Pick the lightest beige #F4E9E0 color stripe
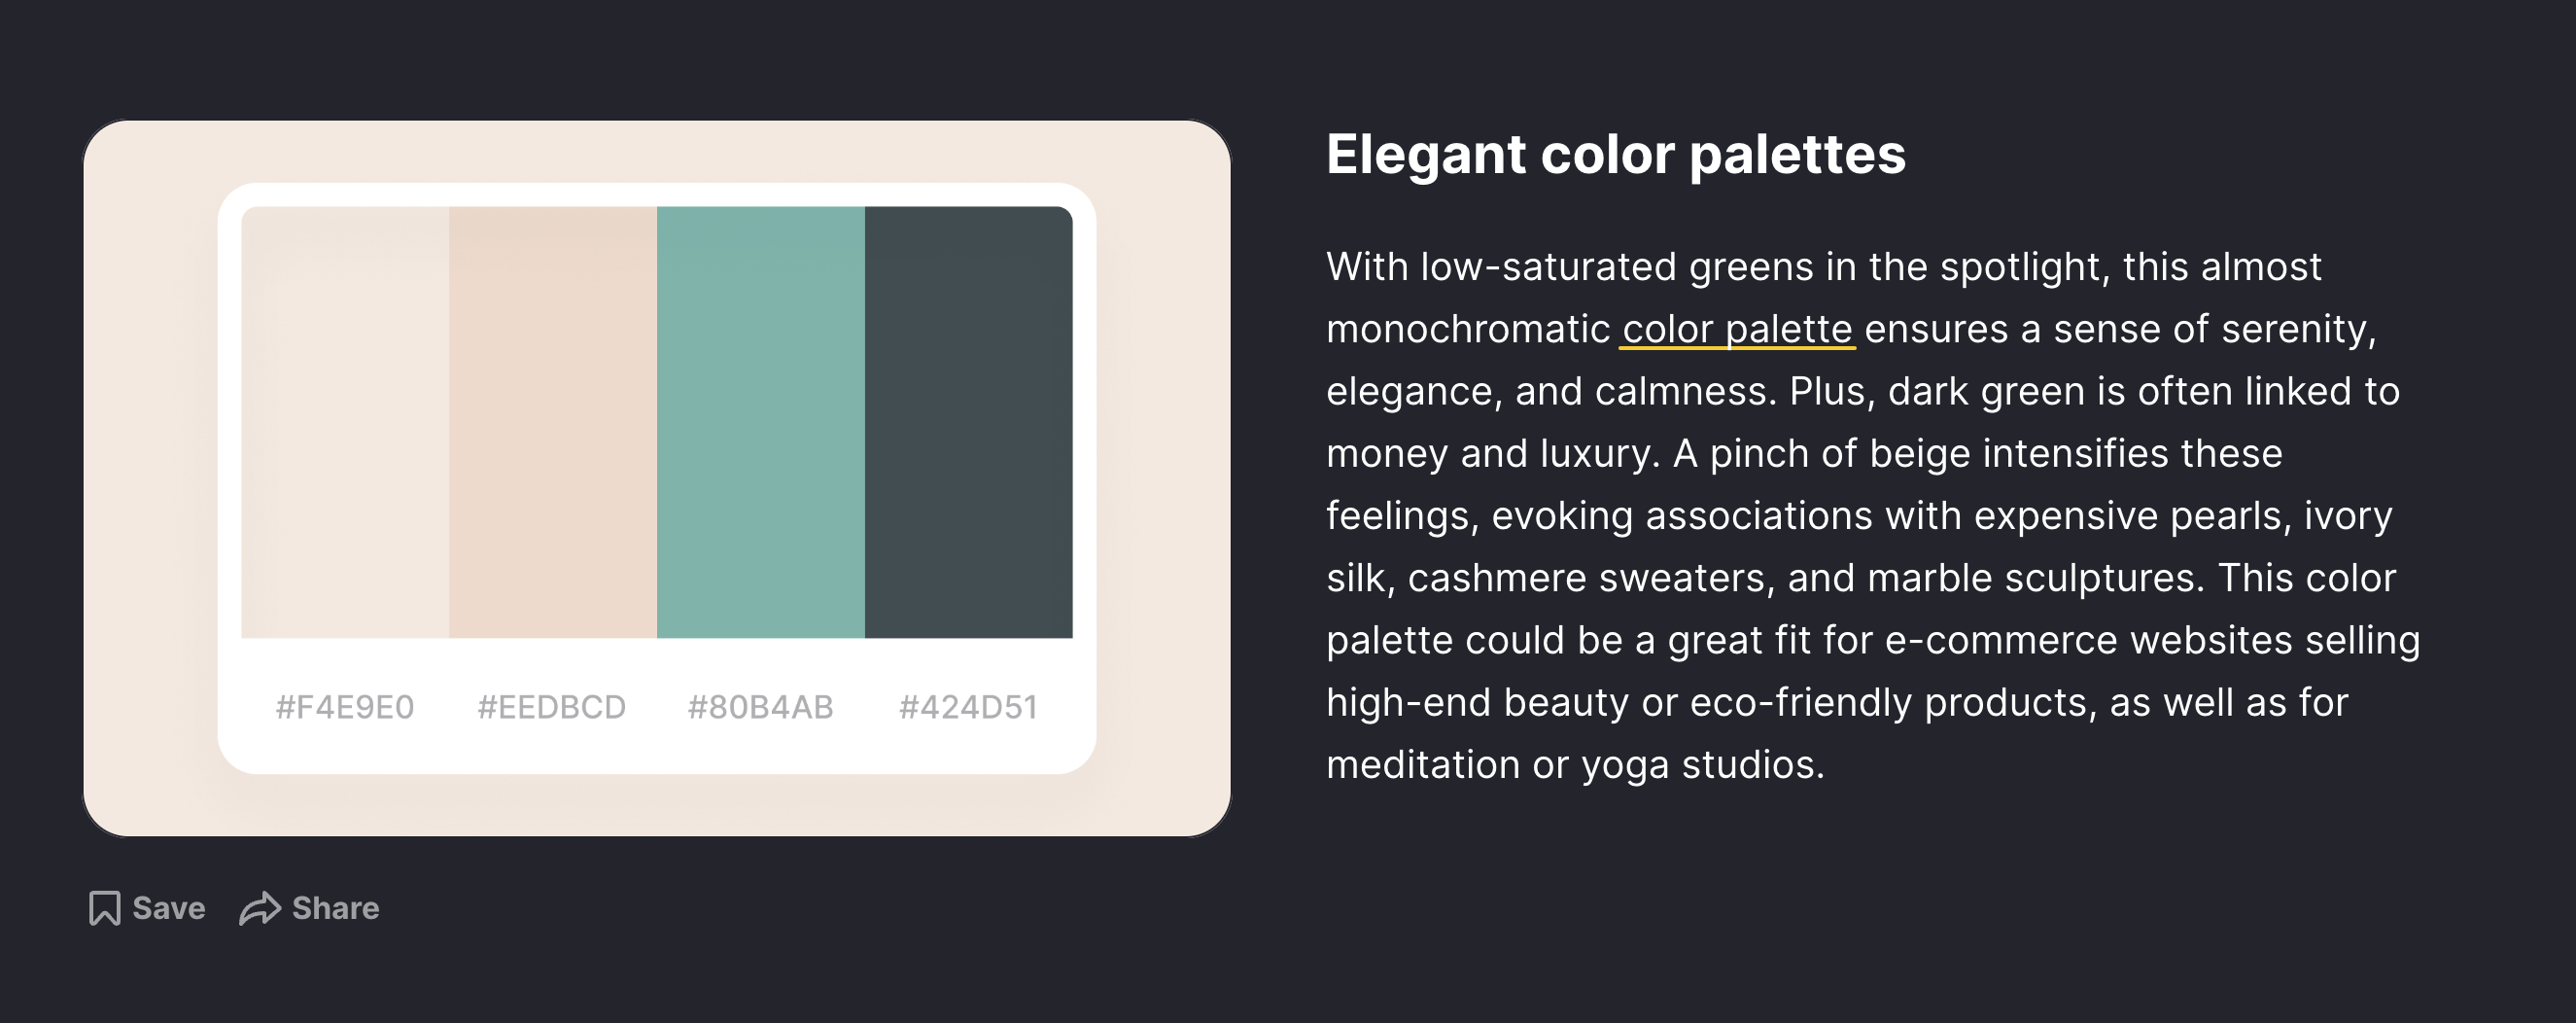Image resolution: width=2576 pixels, height=1023 pixels. (345, 422)
